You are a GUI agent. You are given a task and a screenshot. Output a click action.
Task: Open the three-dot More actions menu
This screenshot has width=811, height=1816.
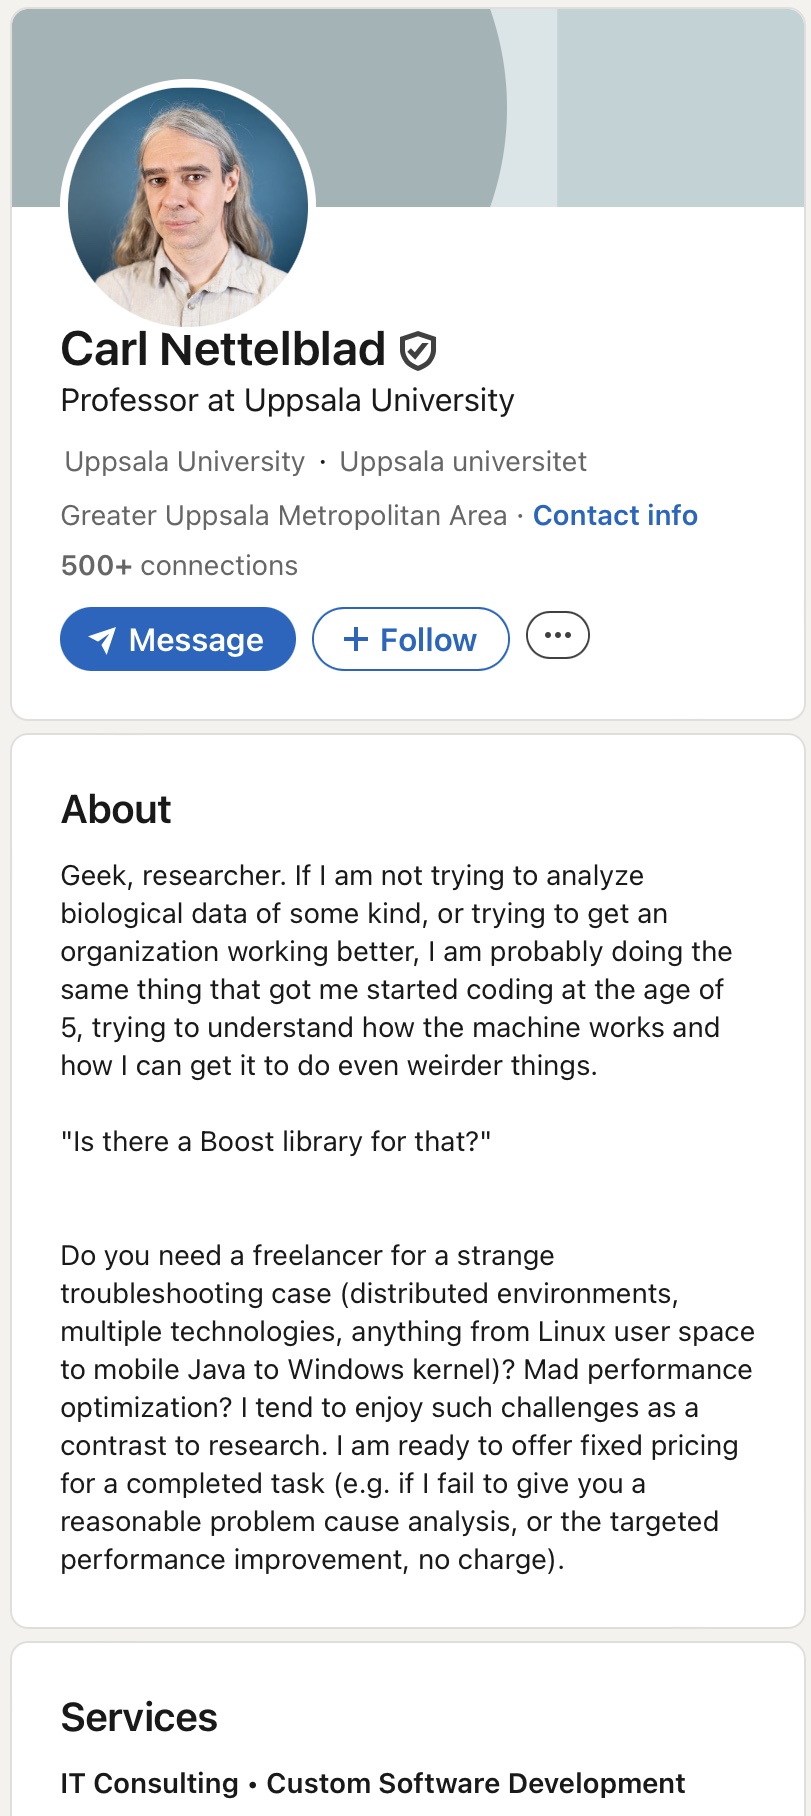[x=557, y=636]
